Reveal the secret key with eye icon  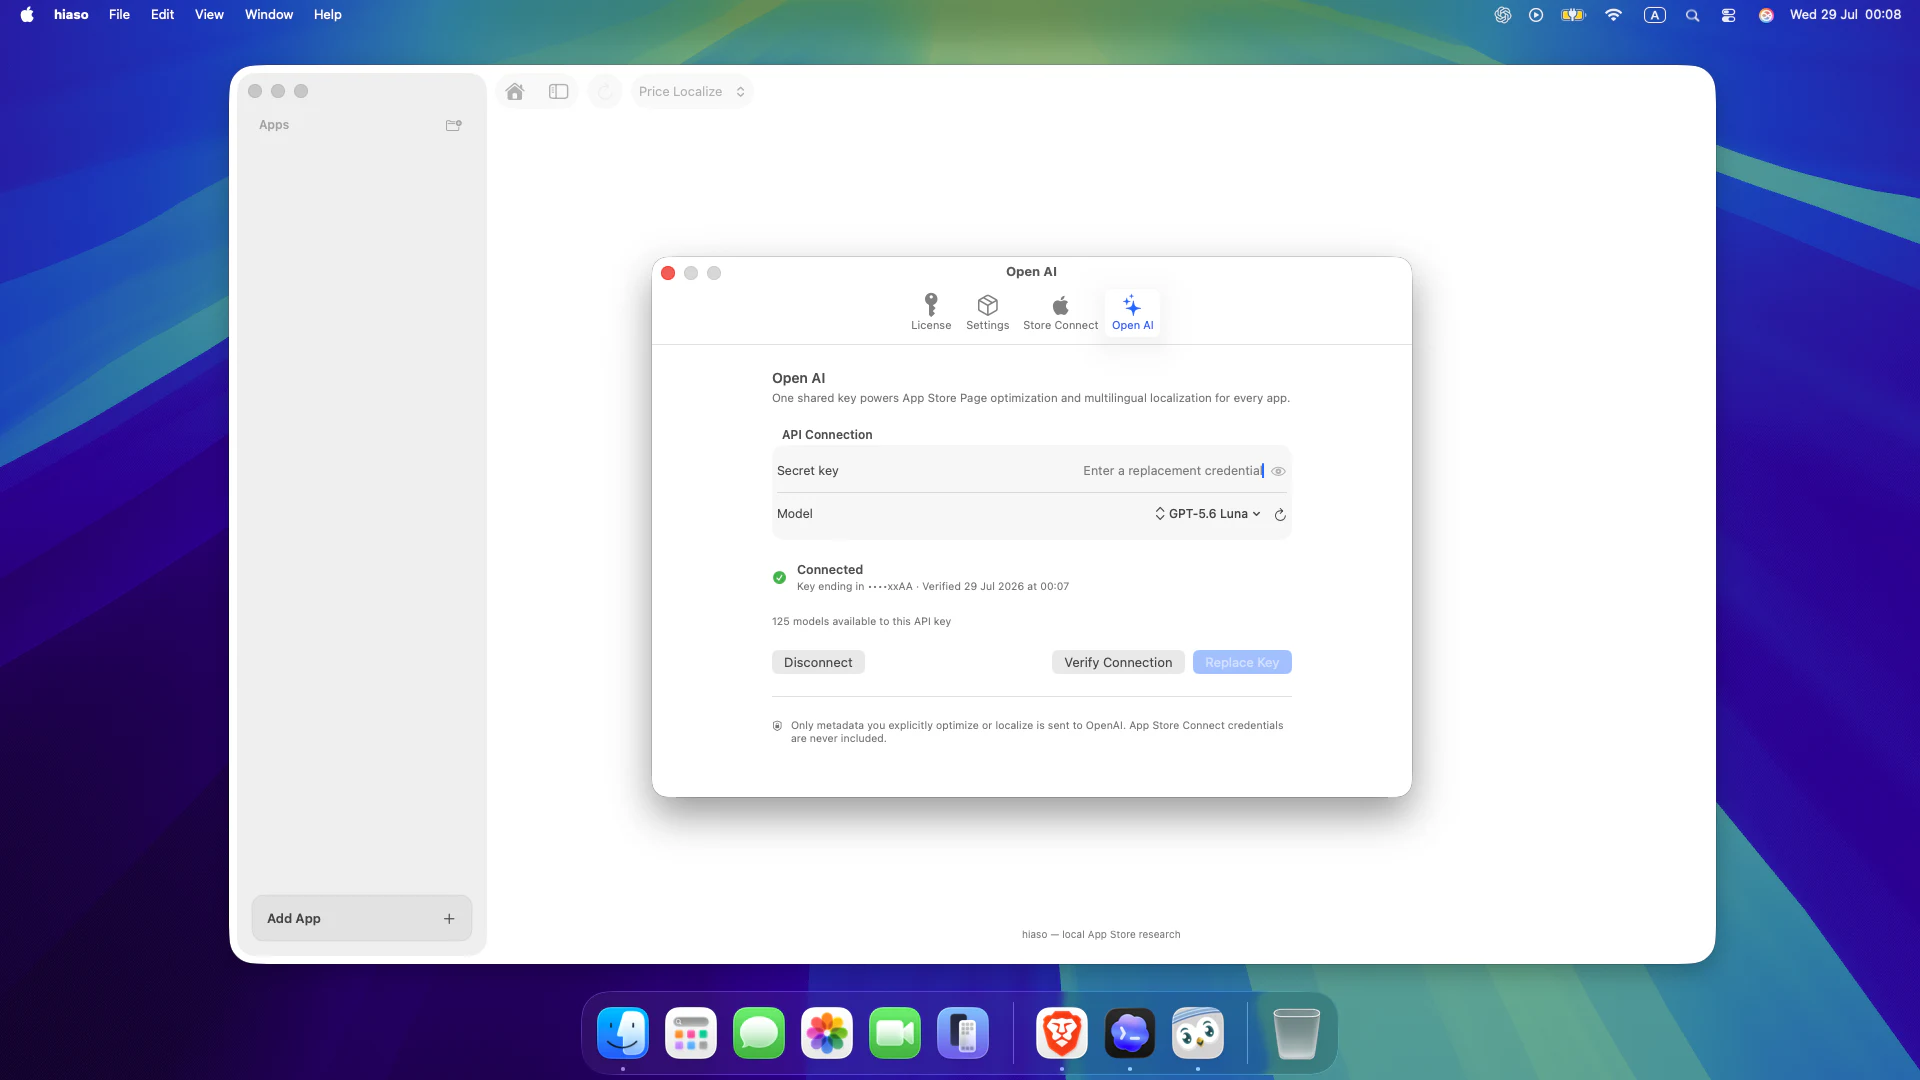(x=1278, y=471)
